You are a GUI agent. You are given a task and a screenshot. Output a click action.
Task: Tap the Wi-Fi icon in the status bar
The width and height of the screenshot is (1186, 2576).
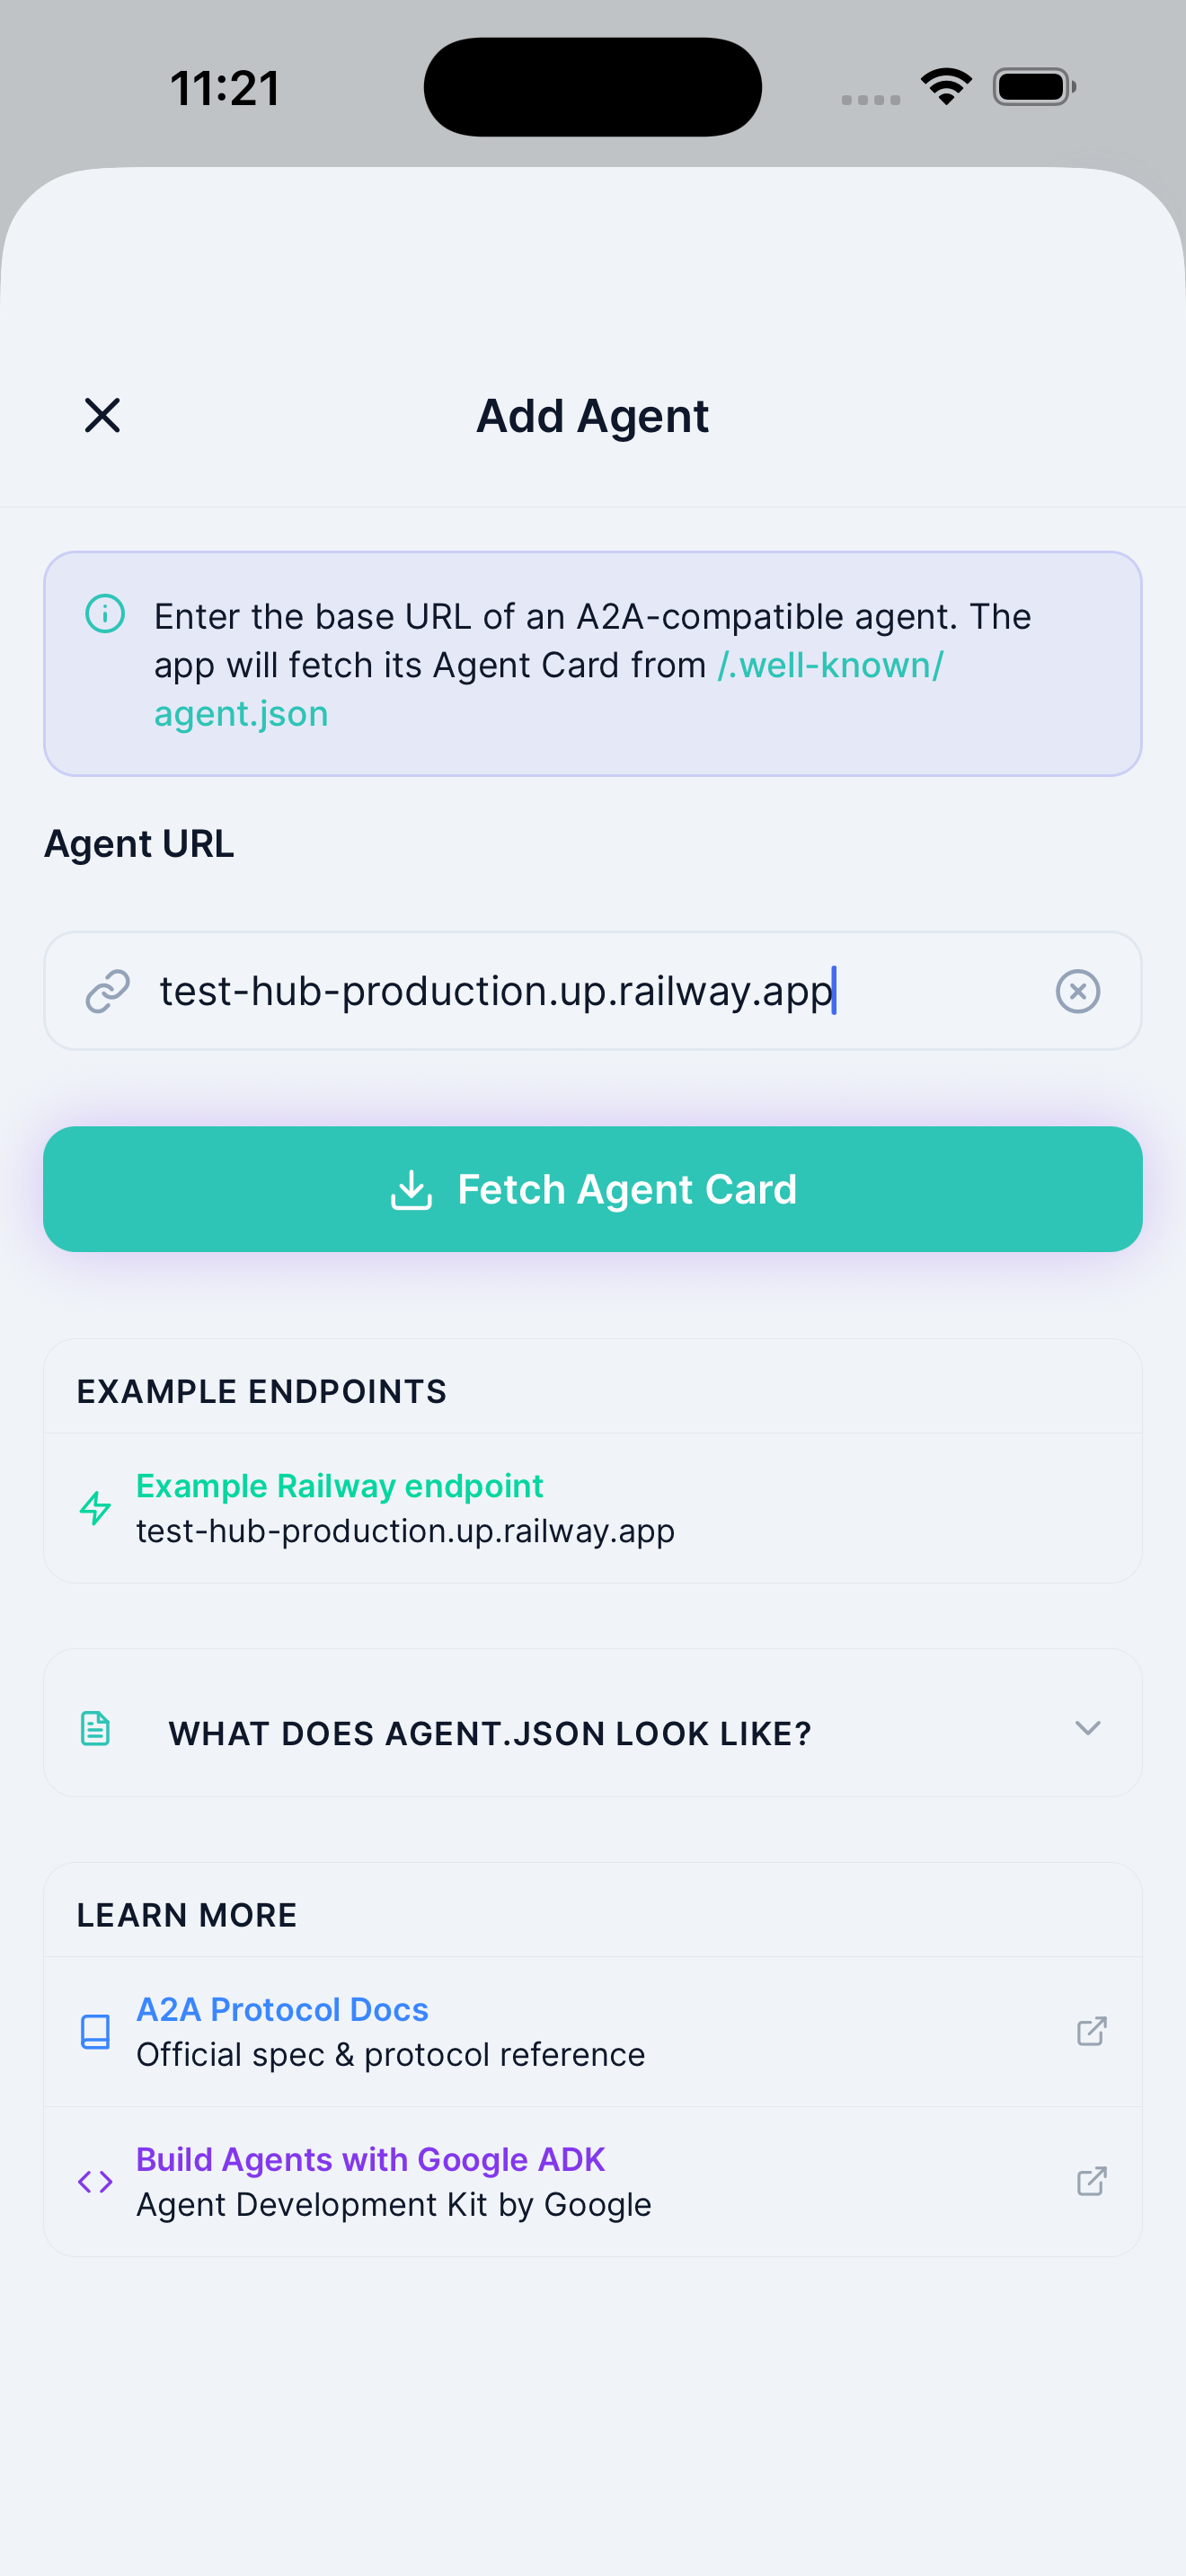pos(944,86)
